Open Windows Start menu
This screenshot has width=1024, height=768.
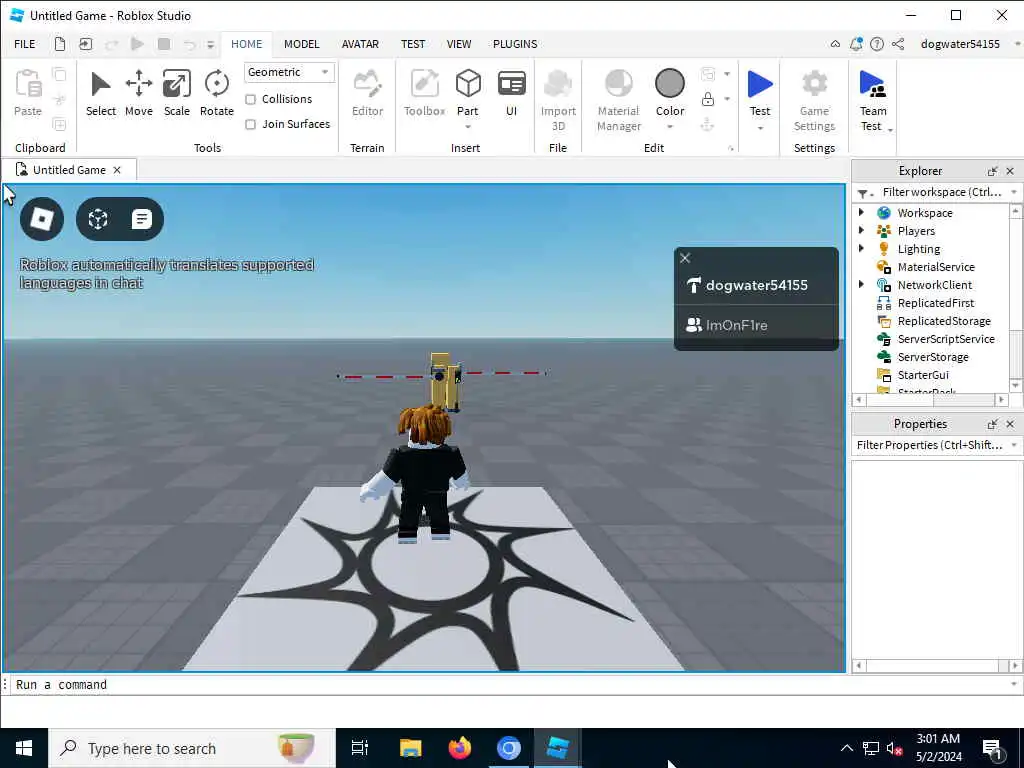tap(24, 748)
